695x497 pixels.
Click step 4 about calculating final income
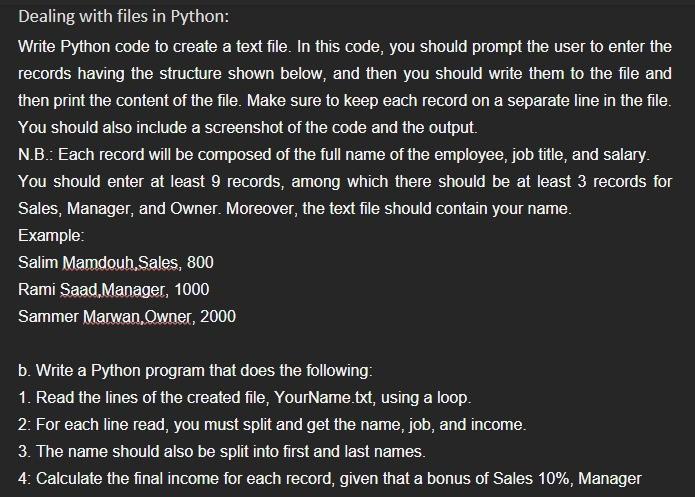pyautogui.click(x=330, y=479)
